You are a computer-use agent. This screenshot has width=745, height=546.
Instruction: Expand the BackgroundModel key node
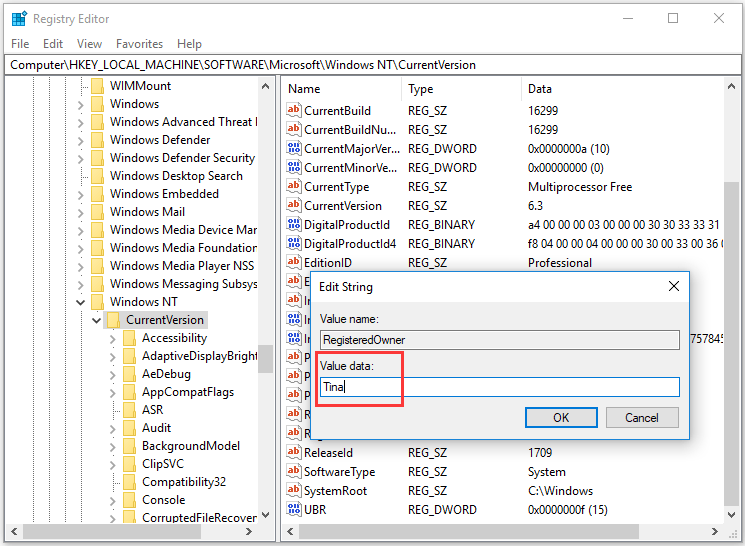tap(113, 447)
